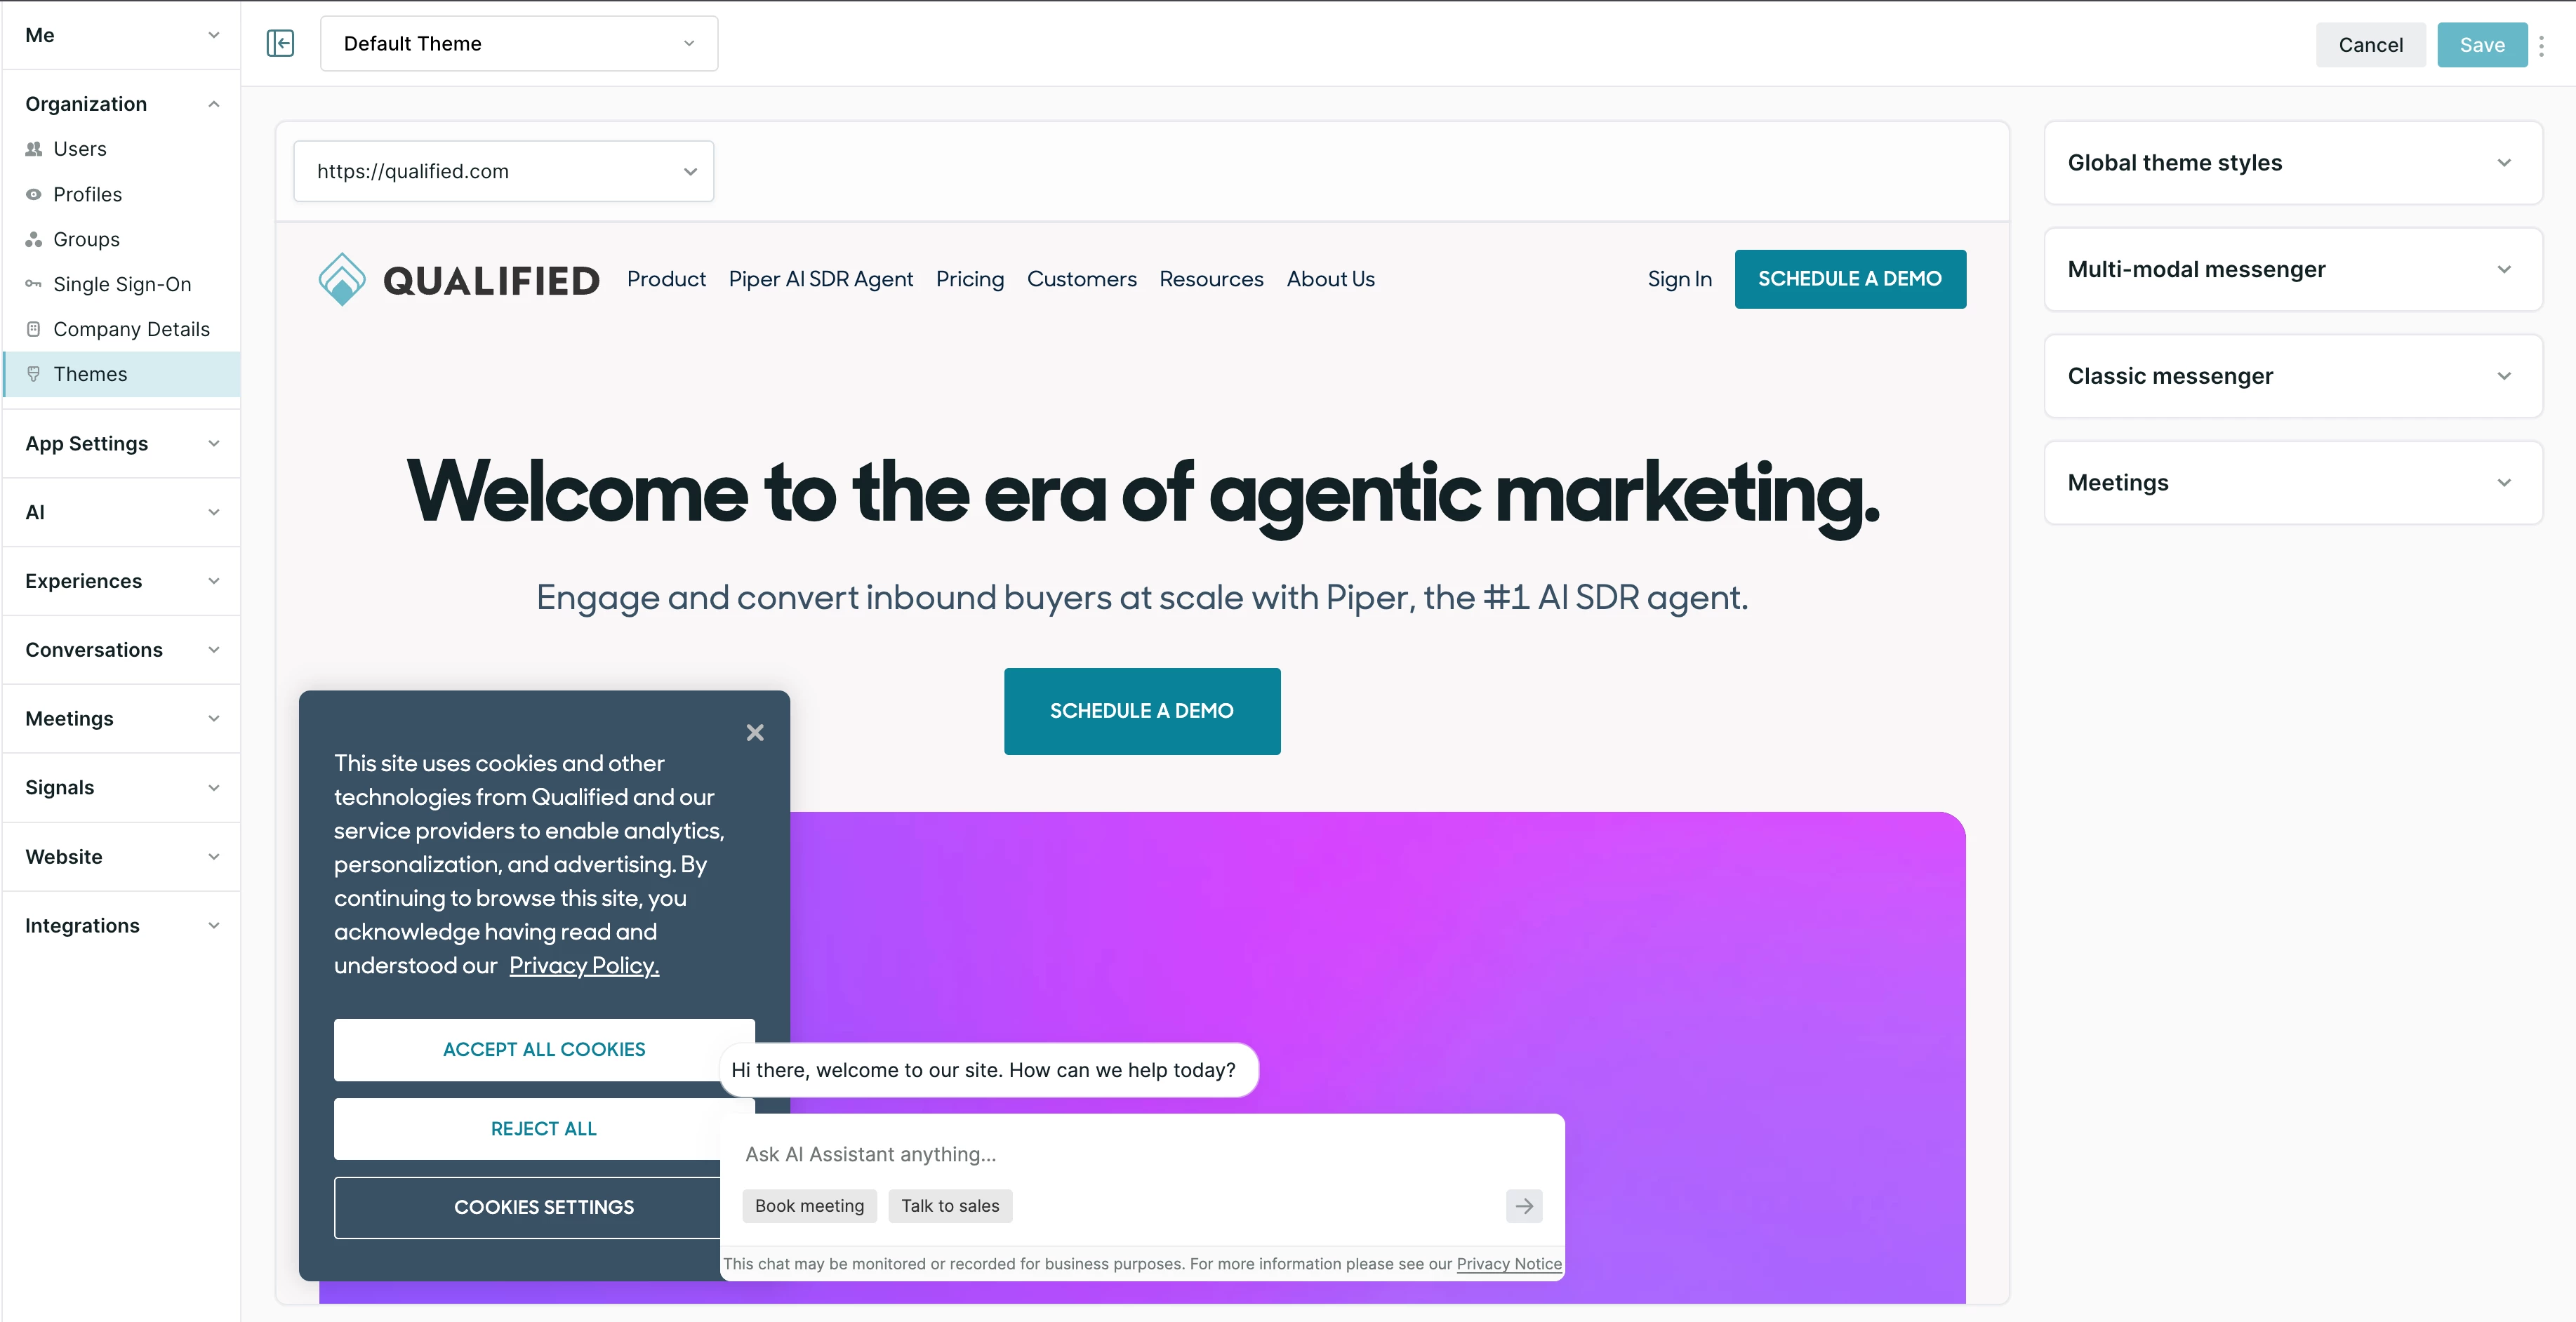This screenshot has height=1322, width=2576.
Task: Expand the App Settings sidebar menu
Action: (x=120, y=443)
